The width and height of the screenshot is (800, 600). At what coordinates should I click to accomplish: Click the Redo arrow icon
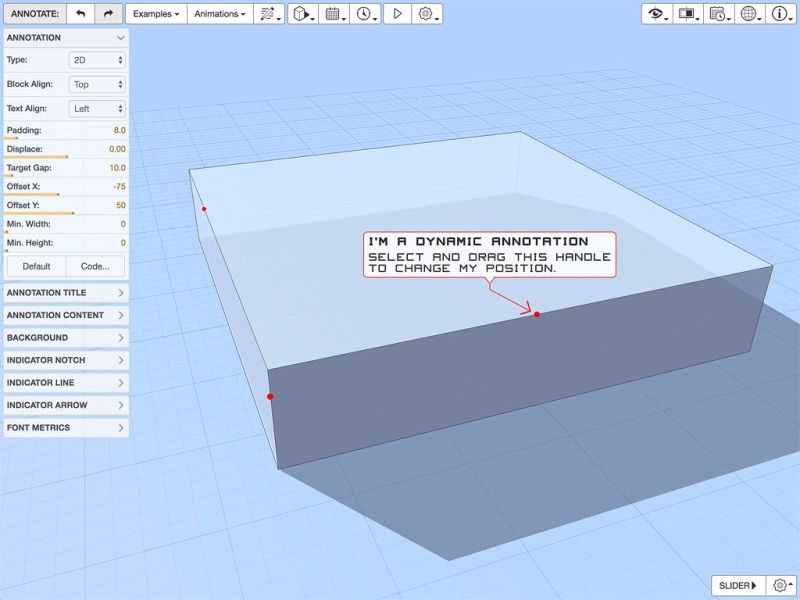110,14
